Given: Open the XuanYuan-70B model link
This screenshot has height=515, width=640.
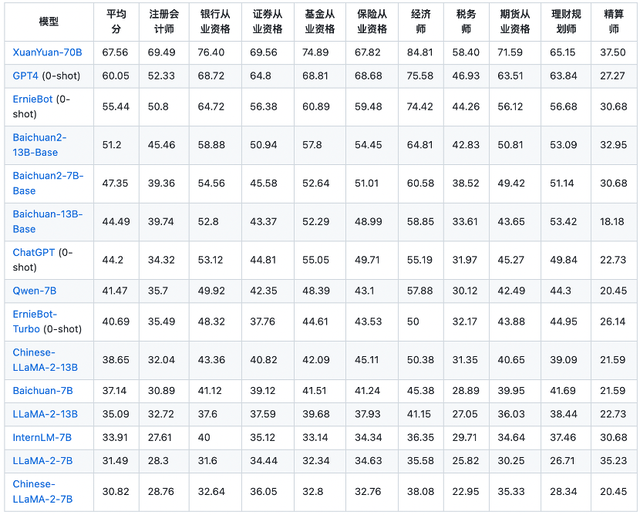Looking at the screenshot, I should 47,51.
